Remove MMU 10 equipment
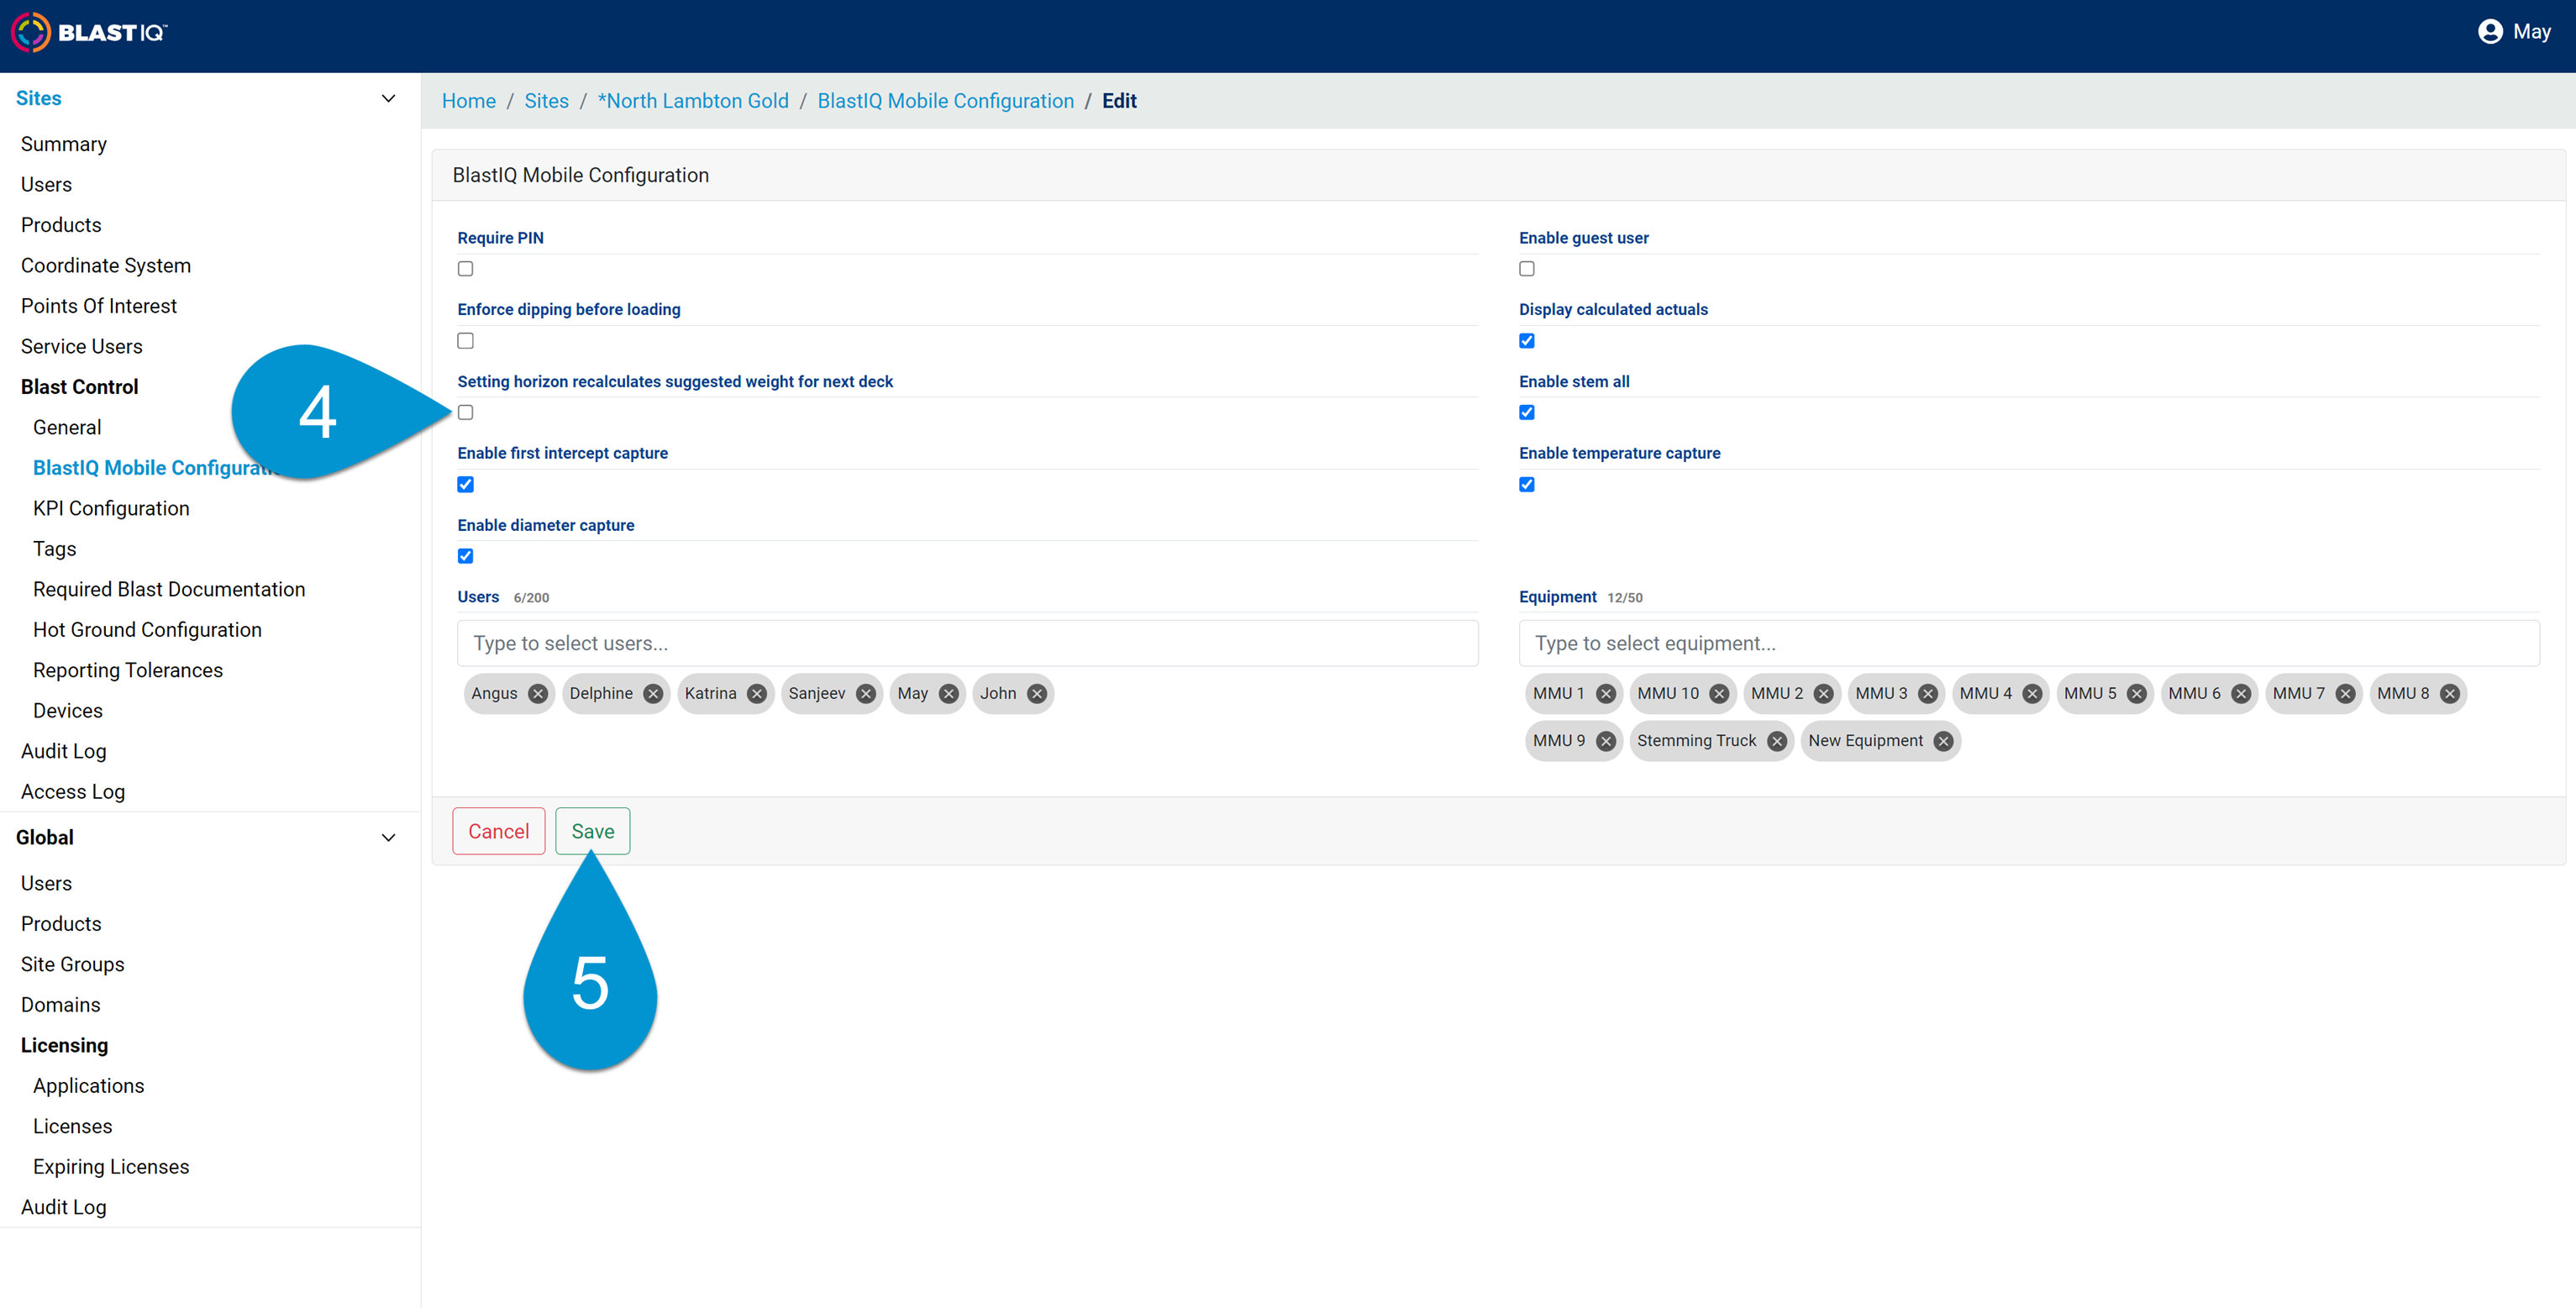The height and width of the screenshot is (1308, 2576). pos(1719,693)
